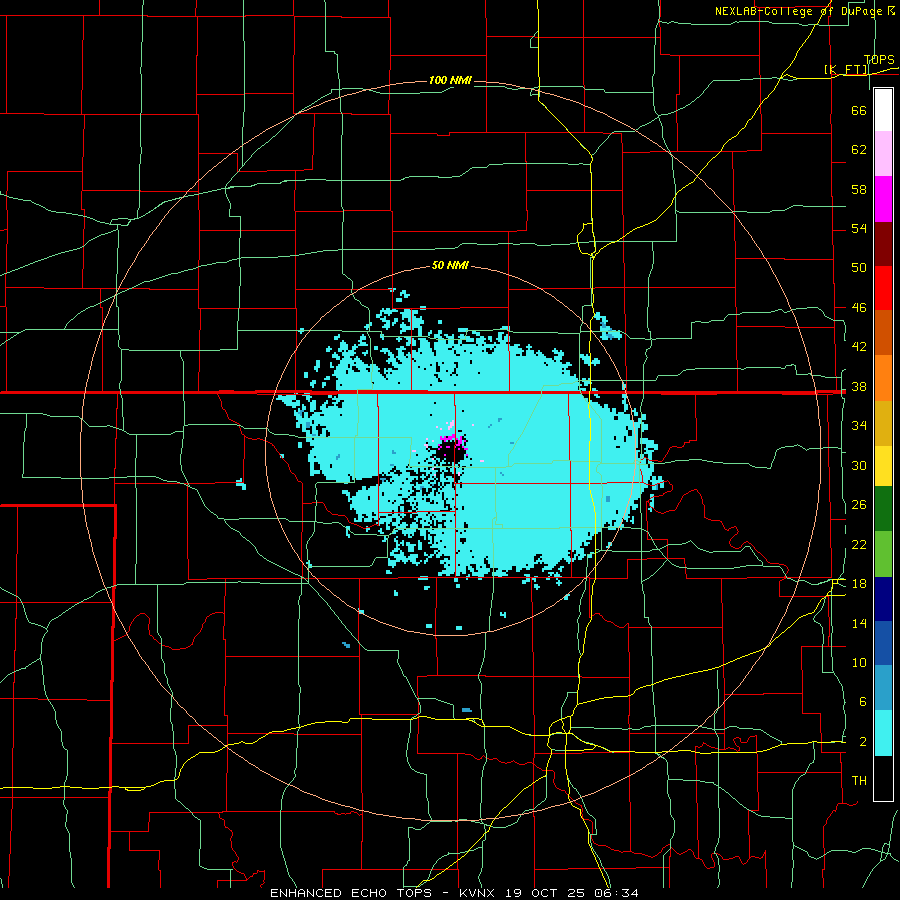The width and height of the screenshot is (900, 900).
Task: Click the legend value 18
Action: [859, 584]
